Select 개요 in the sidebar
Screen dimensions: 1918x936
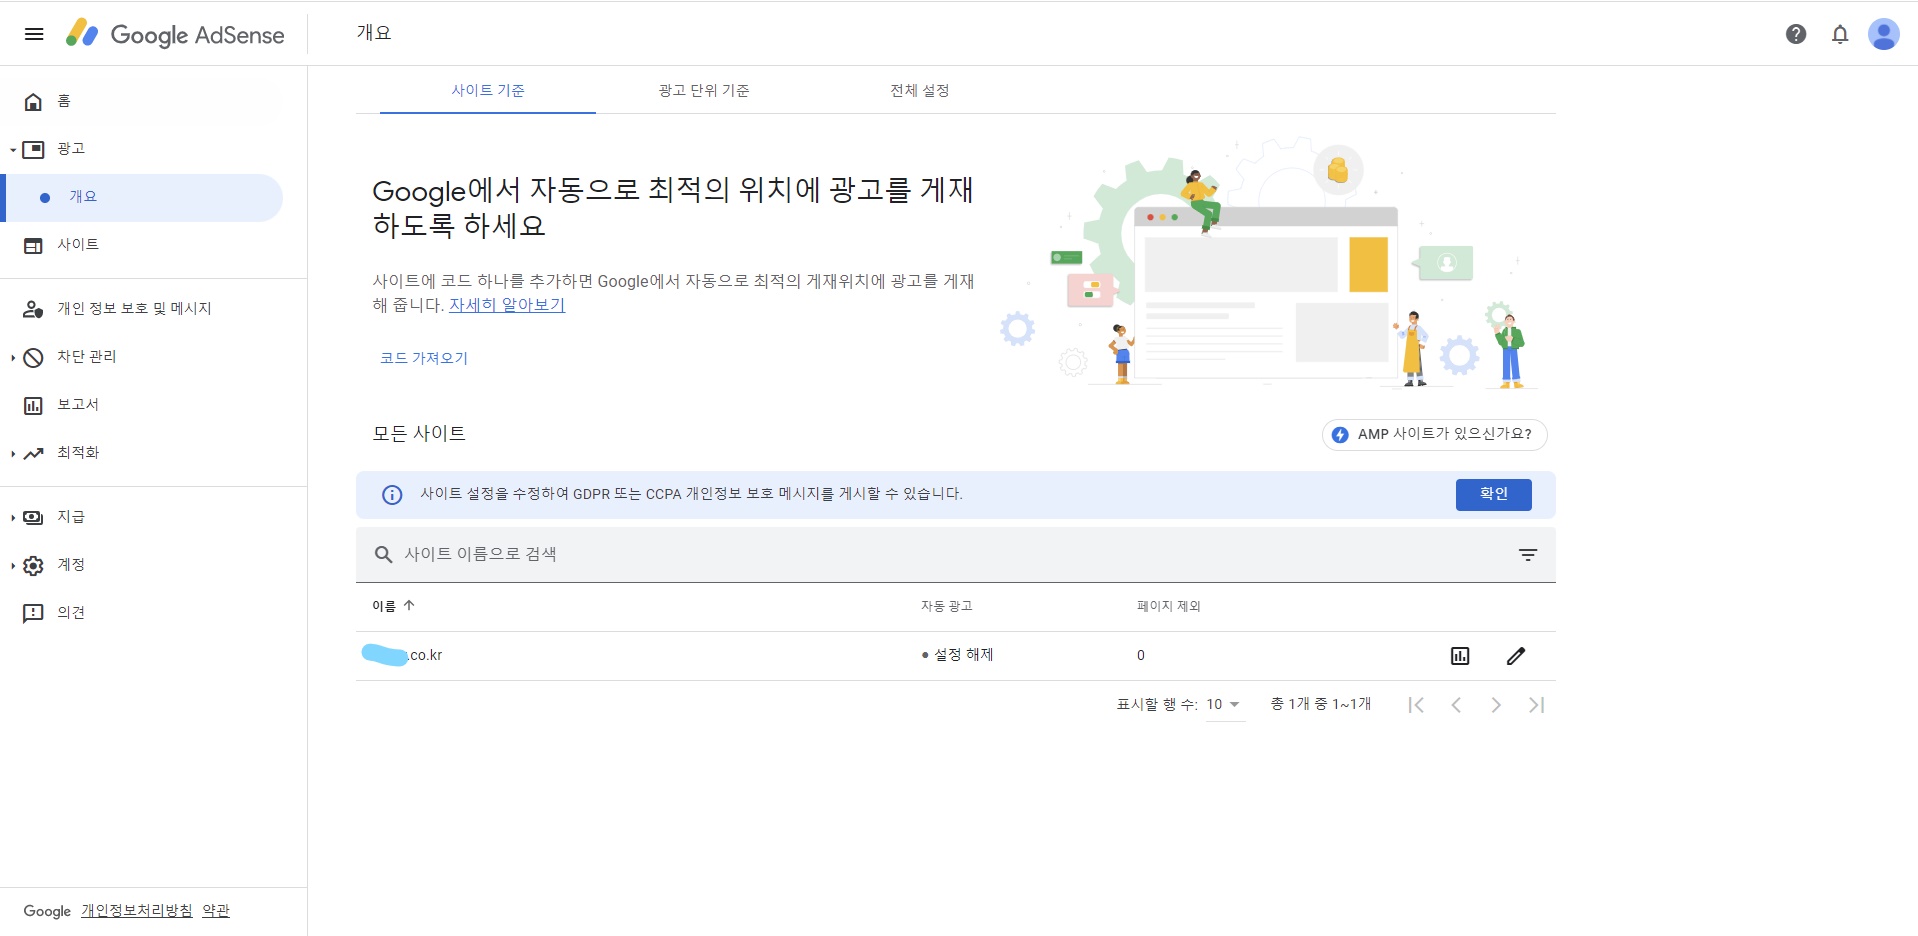tap(144, 198)
